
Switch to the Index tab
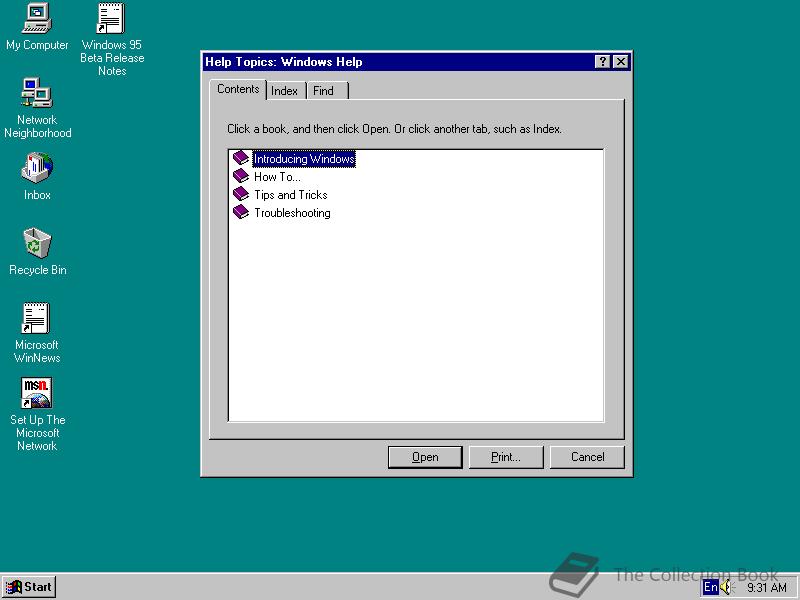click(x=285, y=91)
